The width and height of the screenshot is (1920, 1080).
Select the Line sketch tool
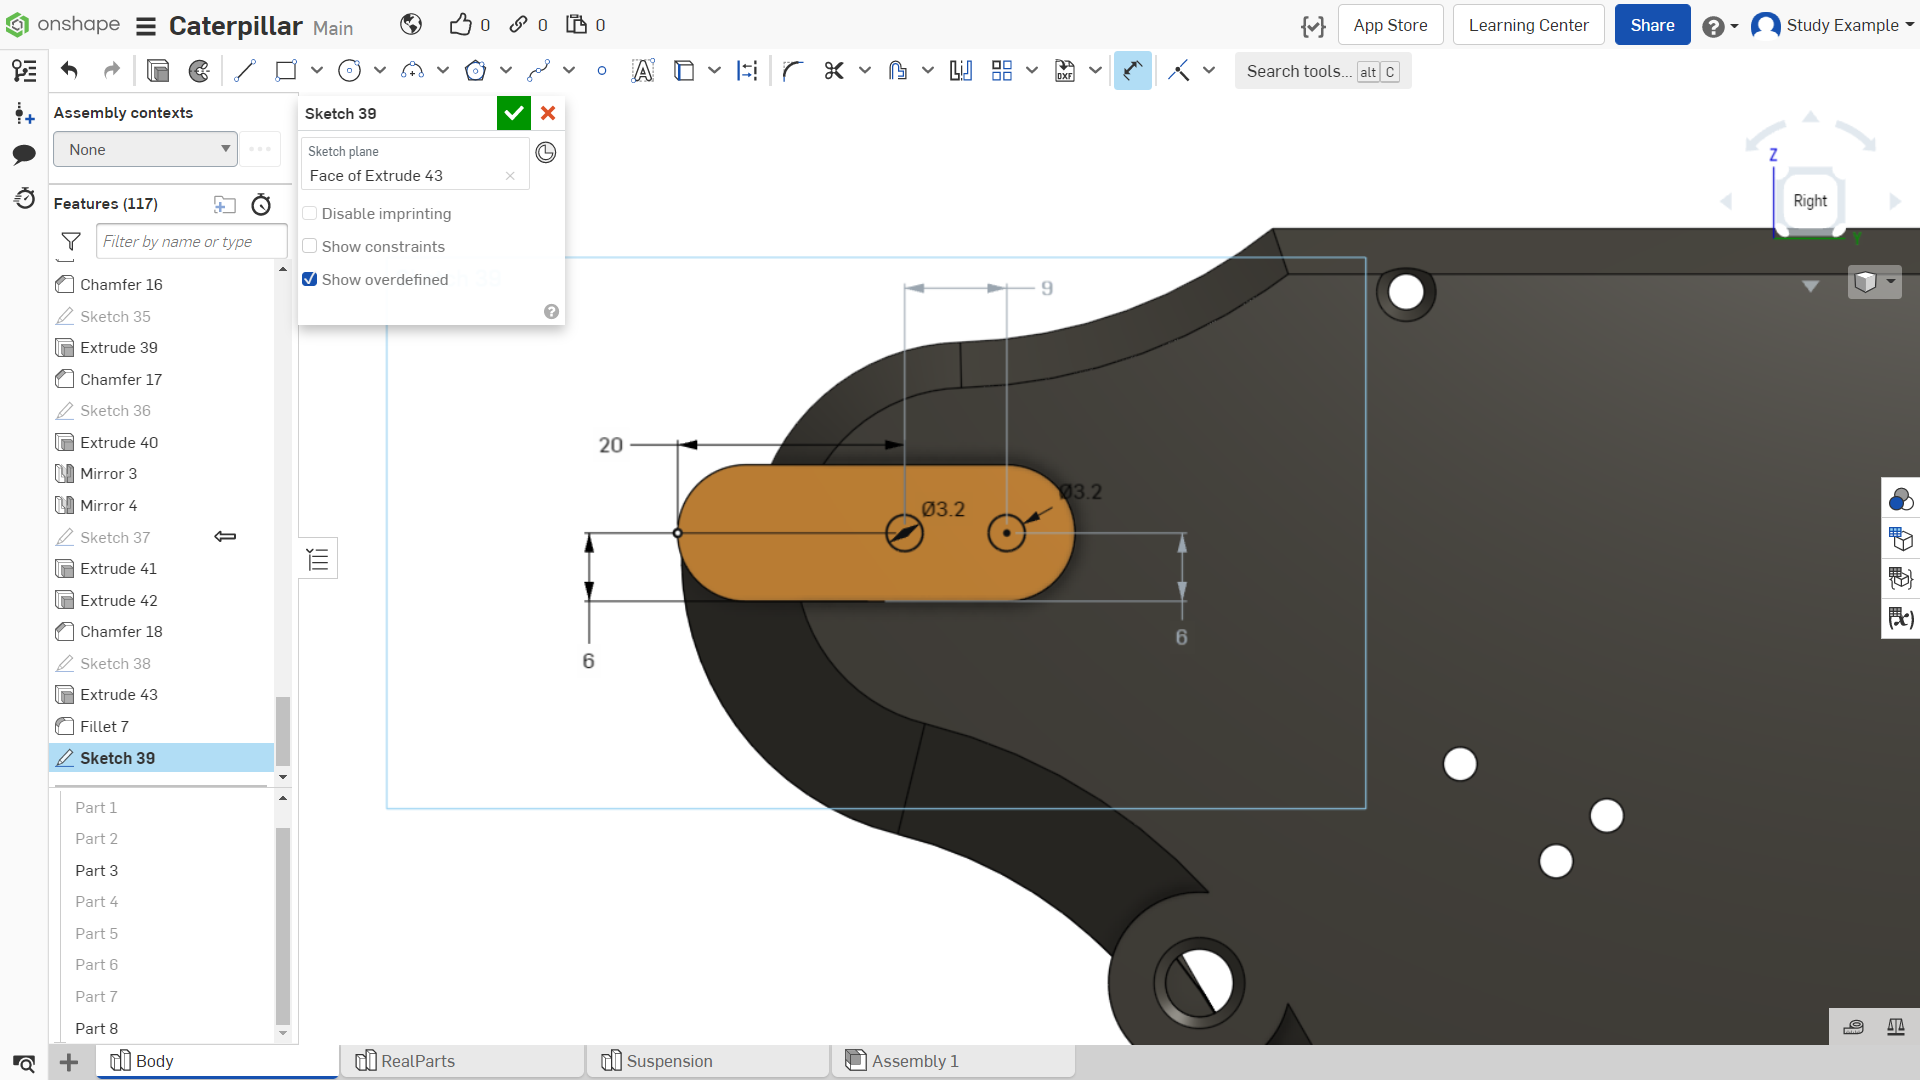click(244, 71)
